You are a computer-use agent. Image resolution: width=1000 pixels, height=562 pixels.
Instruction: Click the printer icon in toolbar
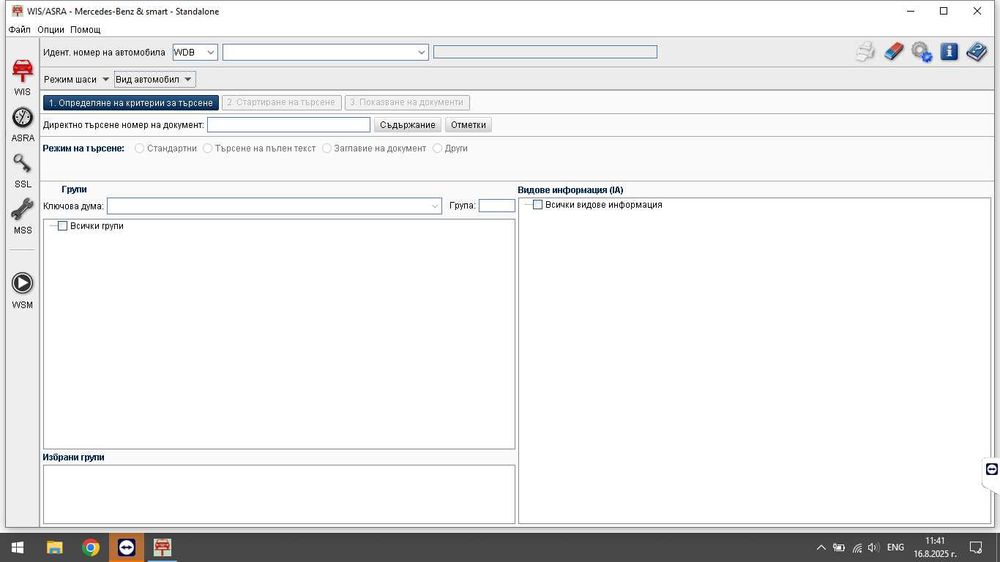(865, 52)
